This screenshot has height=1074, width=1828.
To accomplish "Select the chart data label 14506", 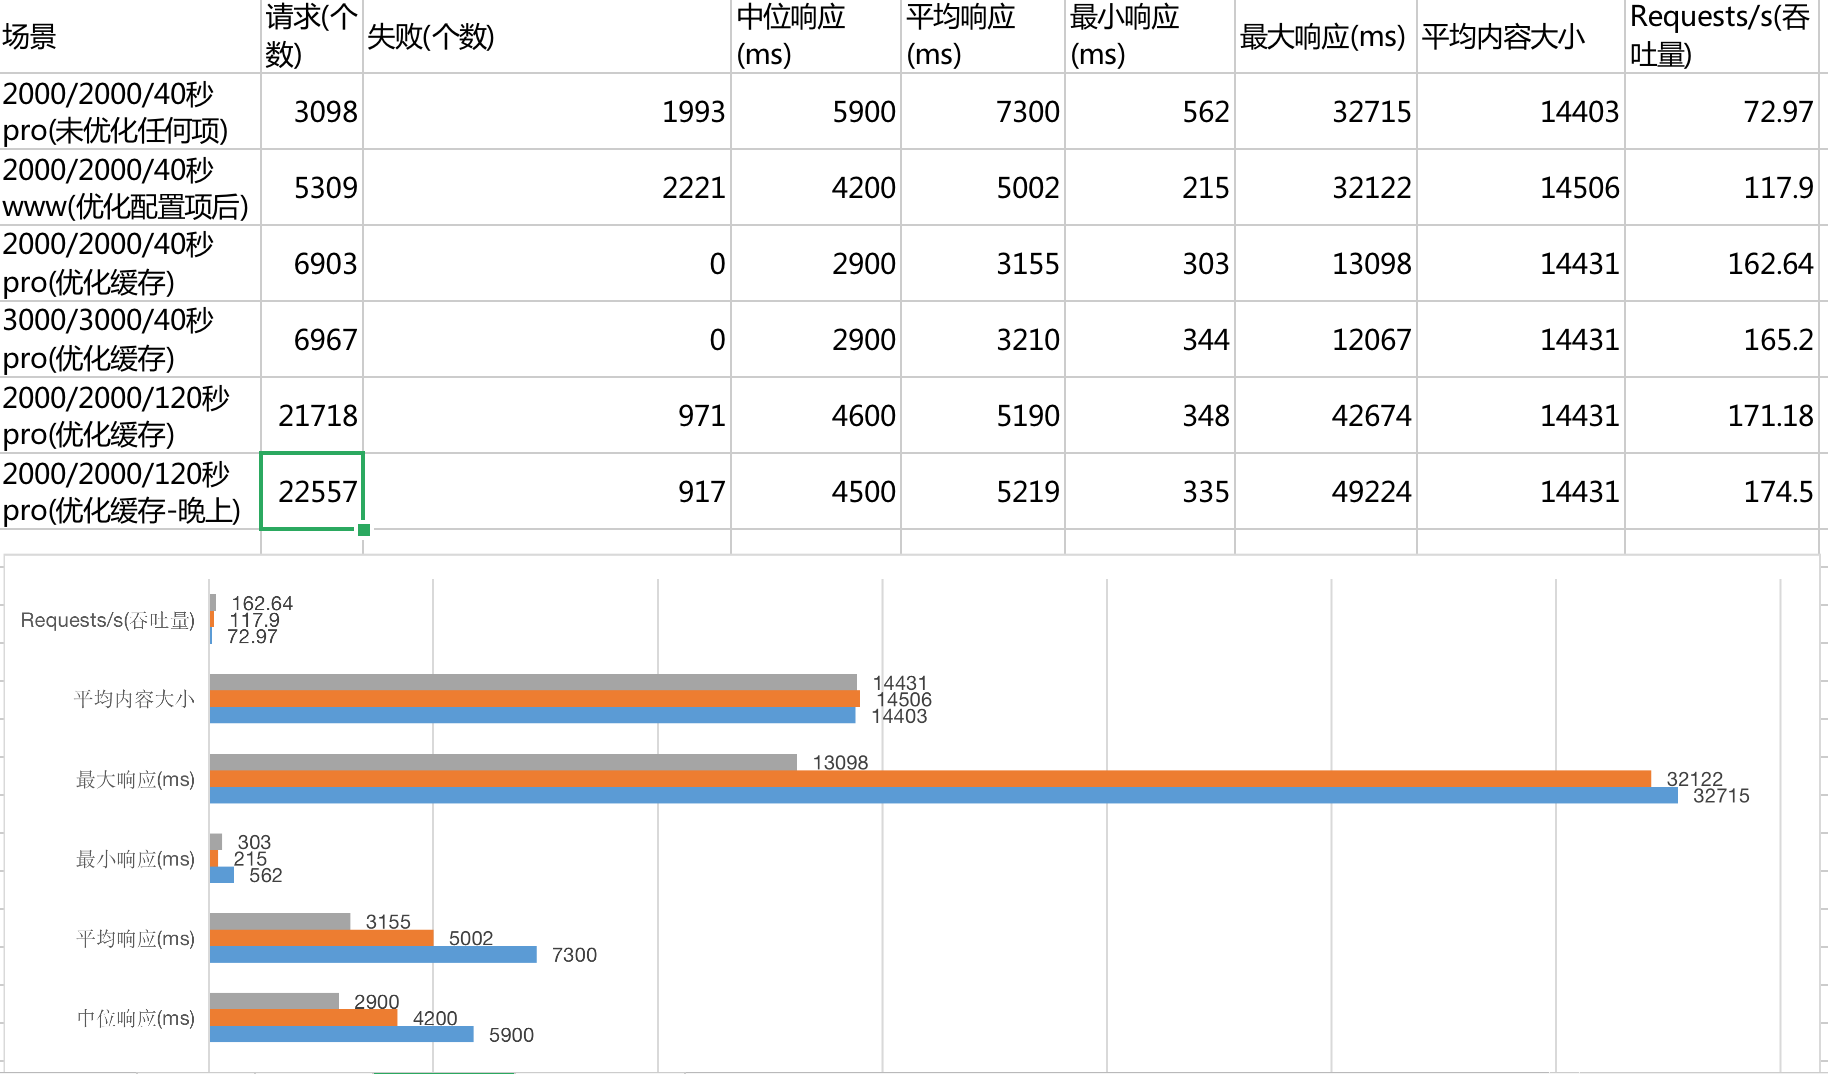I will pyautogui.click(x=904, y=700).
